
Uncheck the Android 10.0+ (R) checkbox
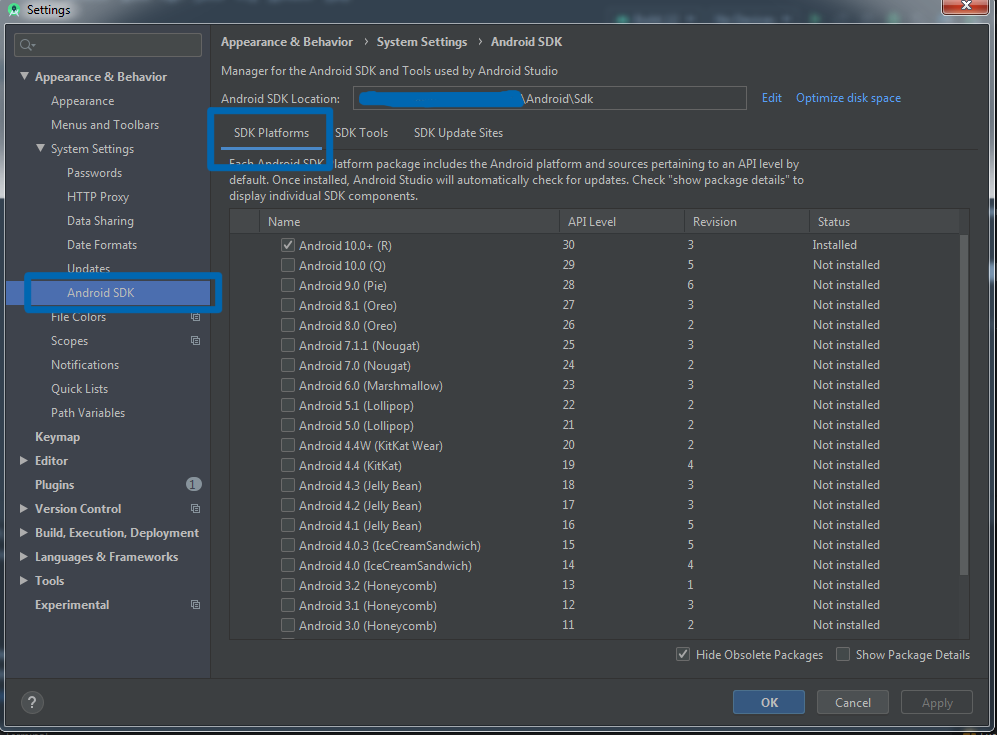pos(287,245)
